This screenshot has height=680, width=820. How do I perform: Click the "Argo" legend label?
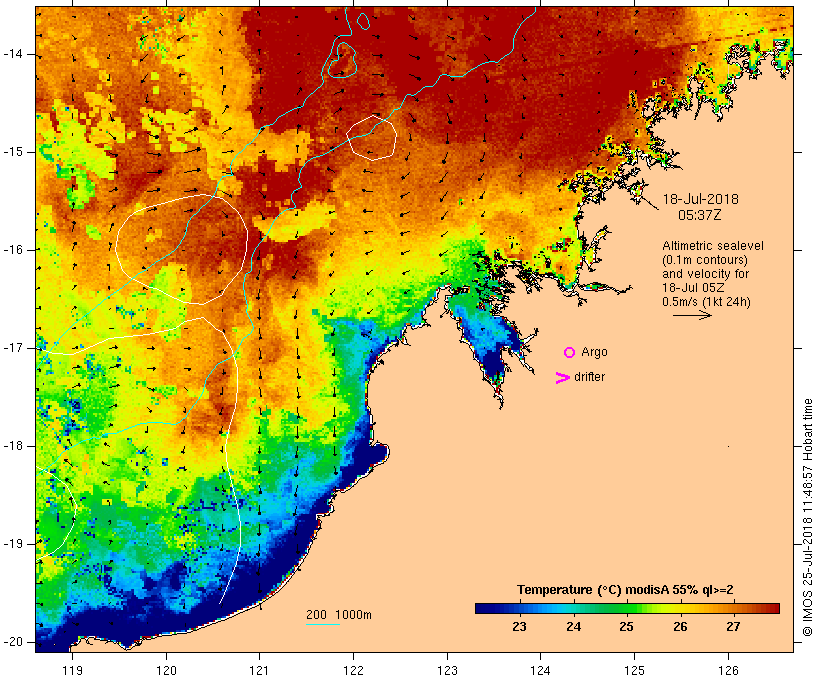point(594,352)
